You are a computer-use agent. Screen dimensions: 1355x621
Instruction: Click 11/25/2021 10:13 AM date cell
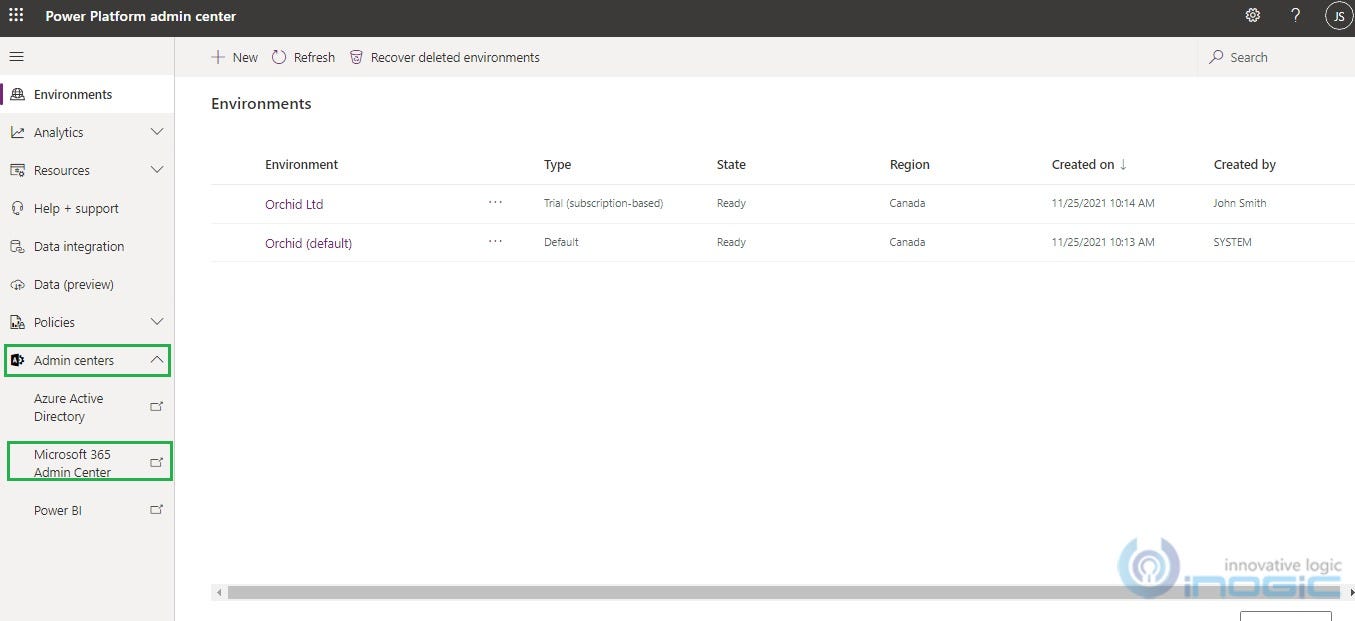tap(1103, 242)
